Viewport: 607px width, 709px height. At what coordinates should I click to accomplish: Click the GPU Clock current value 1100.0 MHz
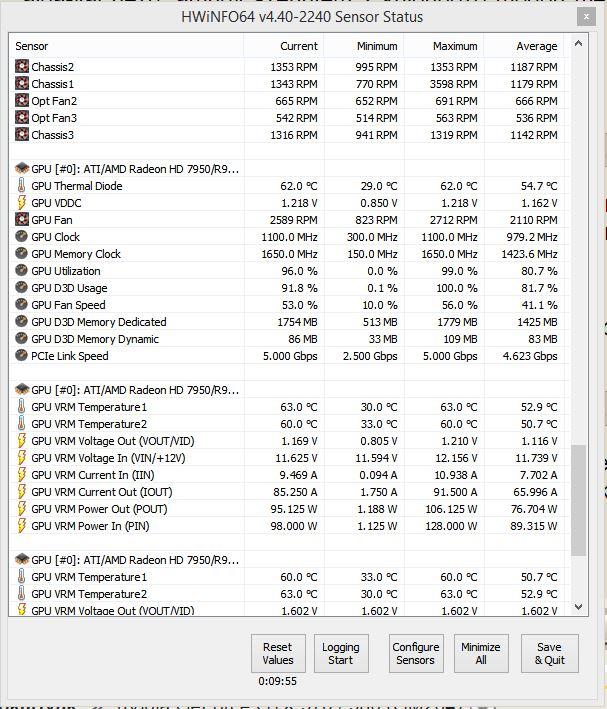(289, 237)
